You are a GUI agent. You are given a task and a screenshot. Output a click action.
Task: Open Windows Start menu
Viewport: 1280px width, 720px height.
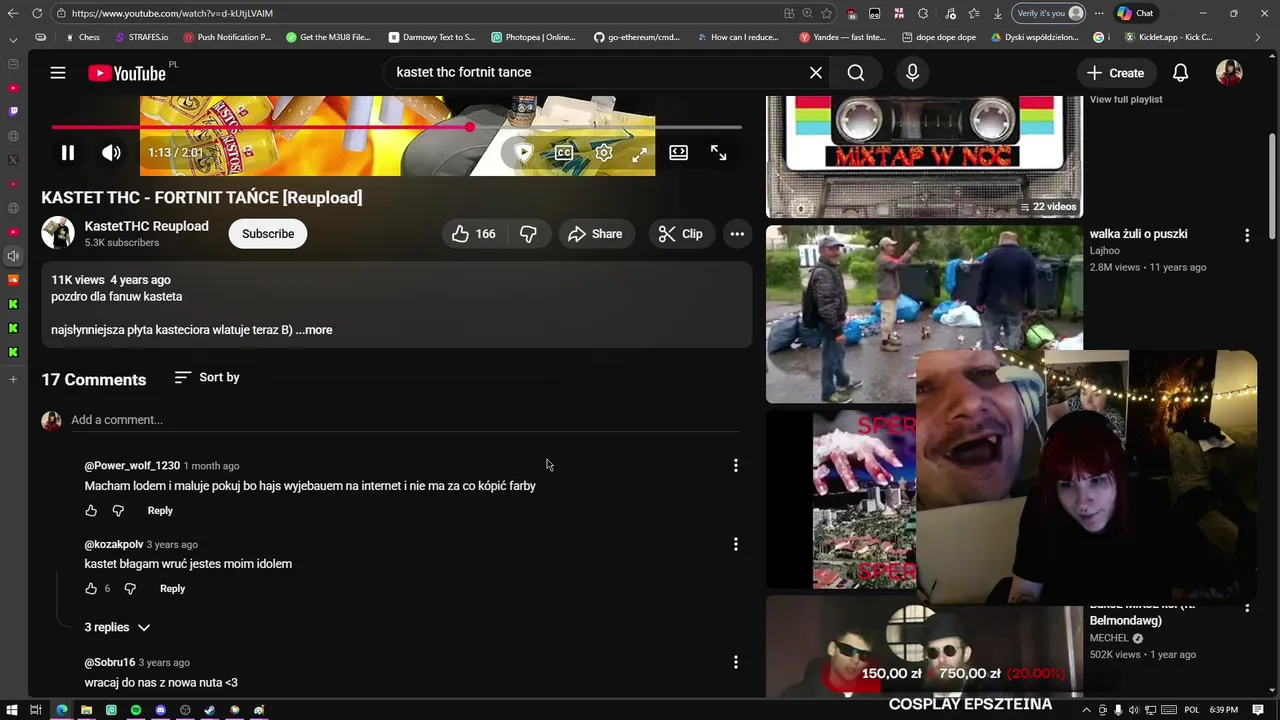coord(12,710)
